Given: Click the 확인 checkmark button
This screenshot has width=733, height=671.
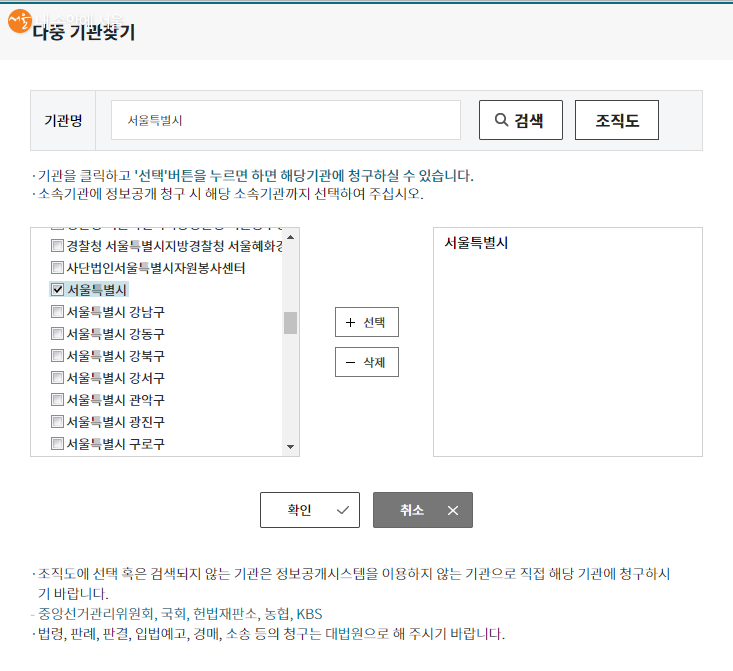Looking at the screenshot, I should tap(309, 510).
